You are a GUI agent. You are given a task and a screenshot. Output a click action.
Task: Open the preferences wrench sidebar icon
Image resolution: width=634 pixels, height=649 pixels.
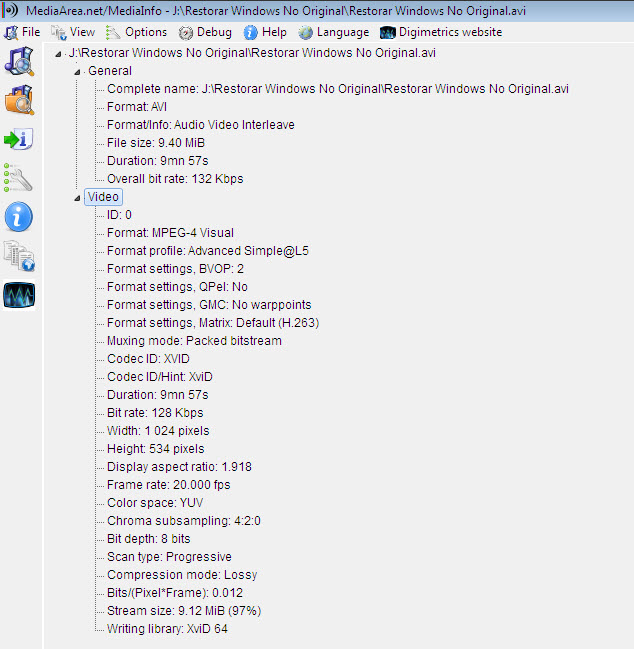[18, 177]
